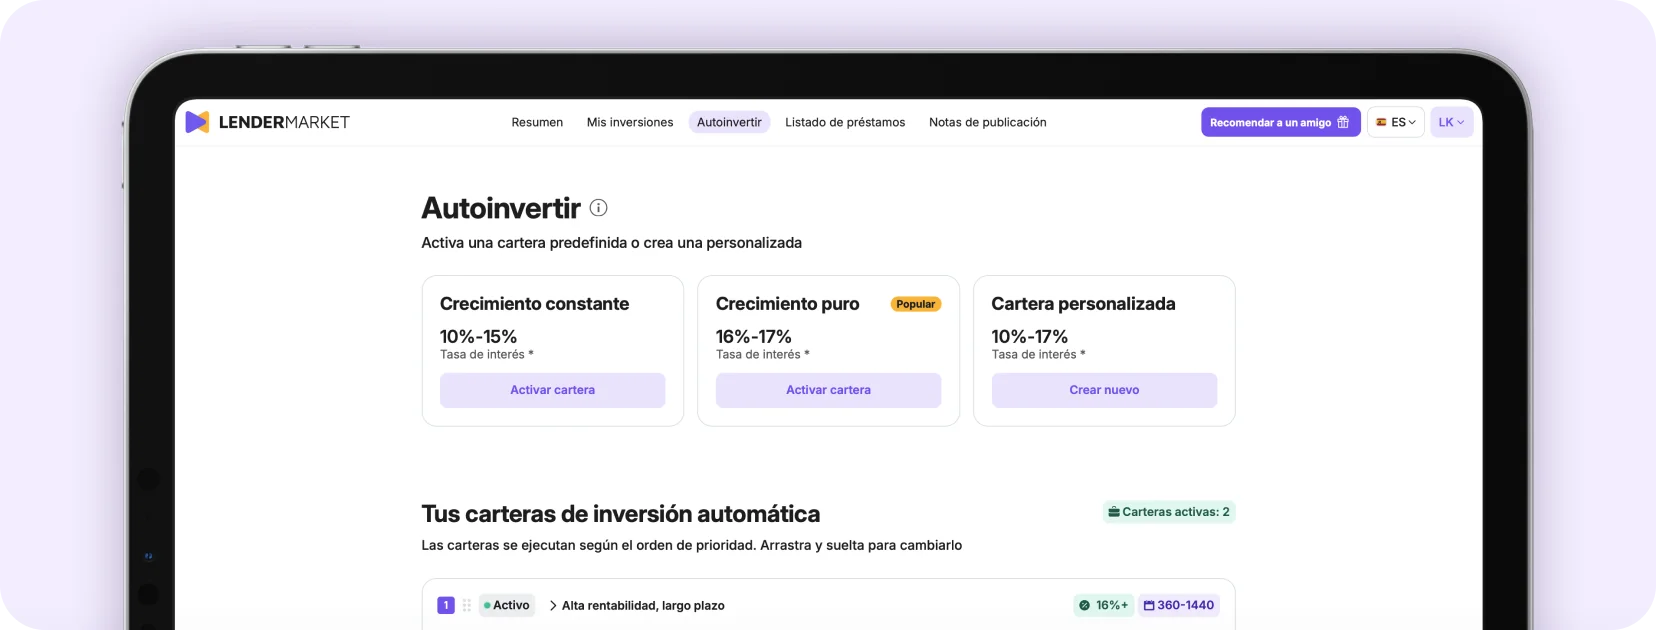Click the gift icon in referral button
The height and width of the screenshot is (630, 1656).
click(x=1343, y=122)
